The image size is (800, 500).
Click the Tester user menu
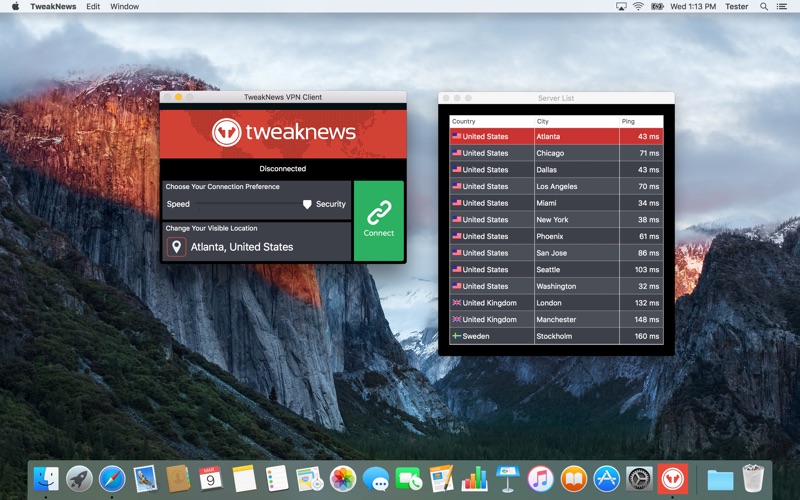coord(736,7)
